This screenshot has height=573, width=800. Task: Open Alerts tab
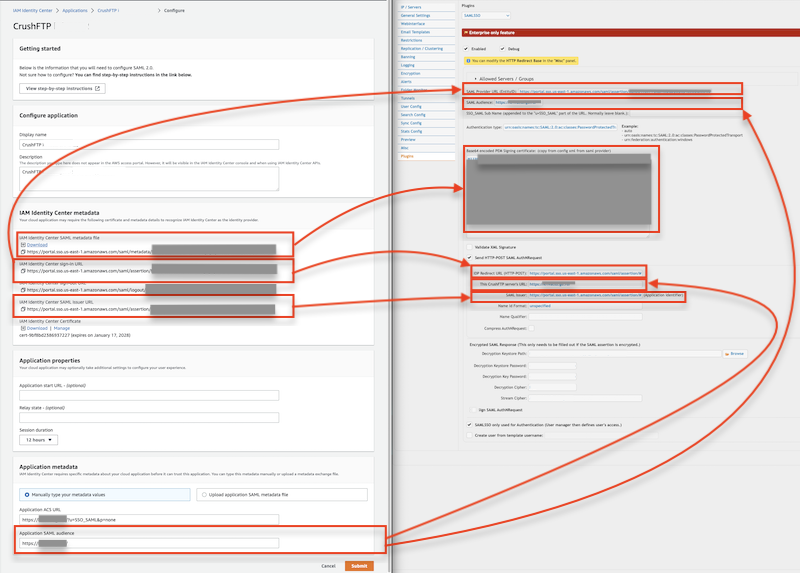[x=427, y=82]
